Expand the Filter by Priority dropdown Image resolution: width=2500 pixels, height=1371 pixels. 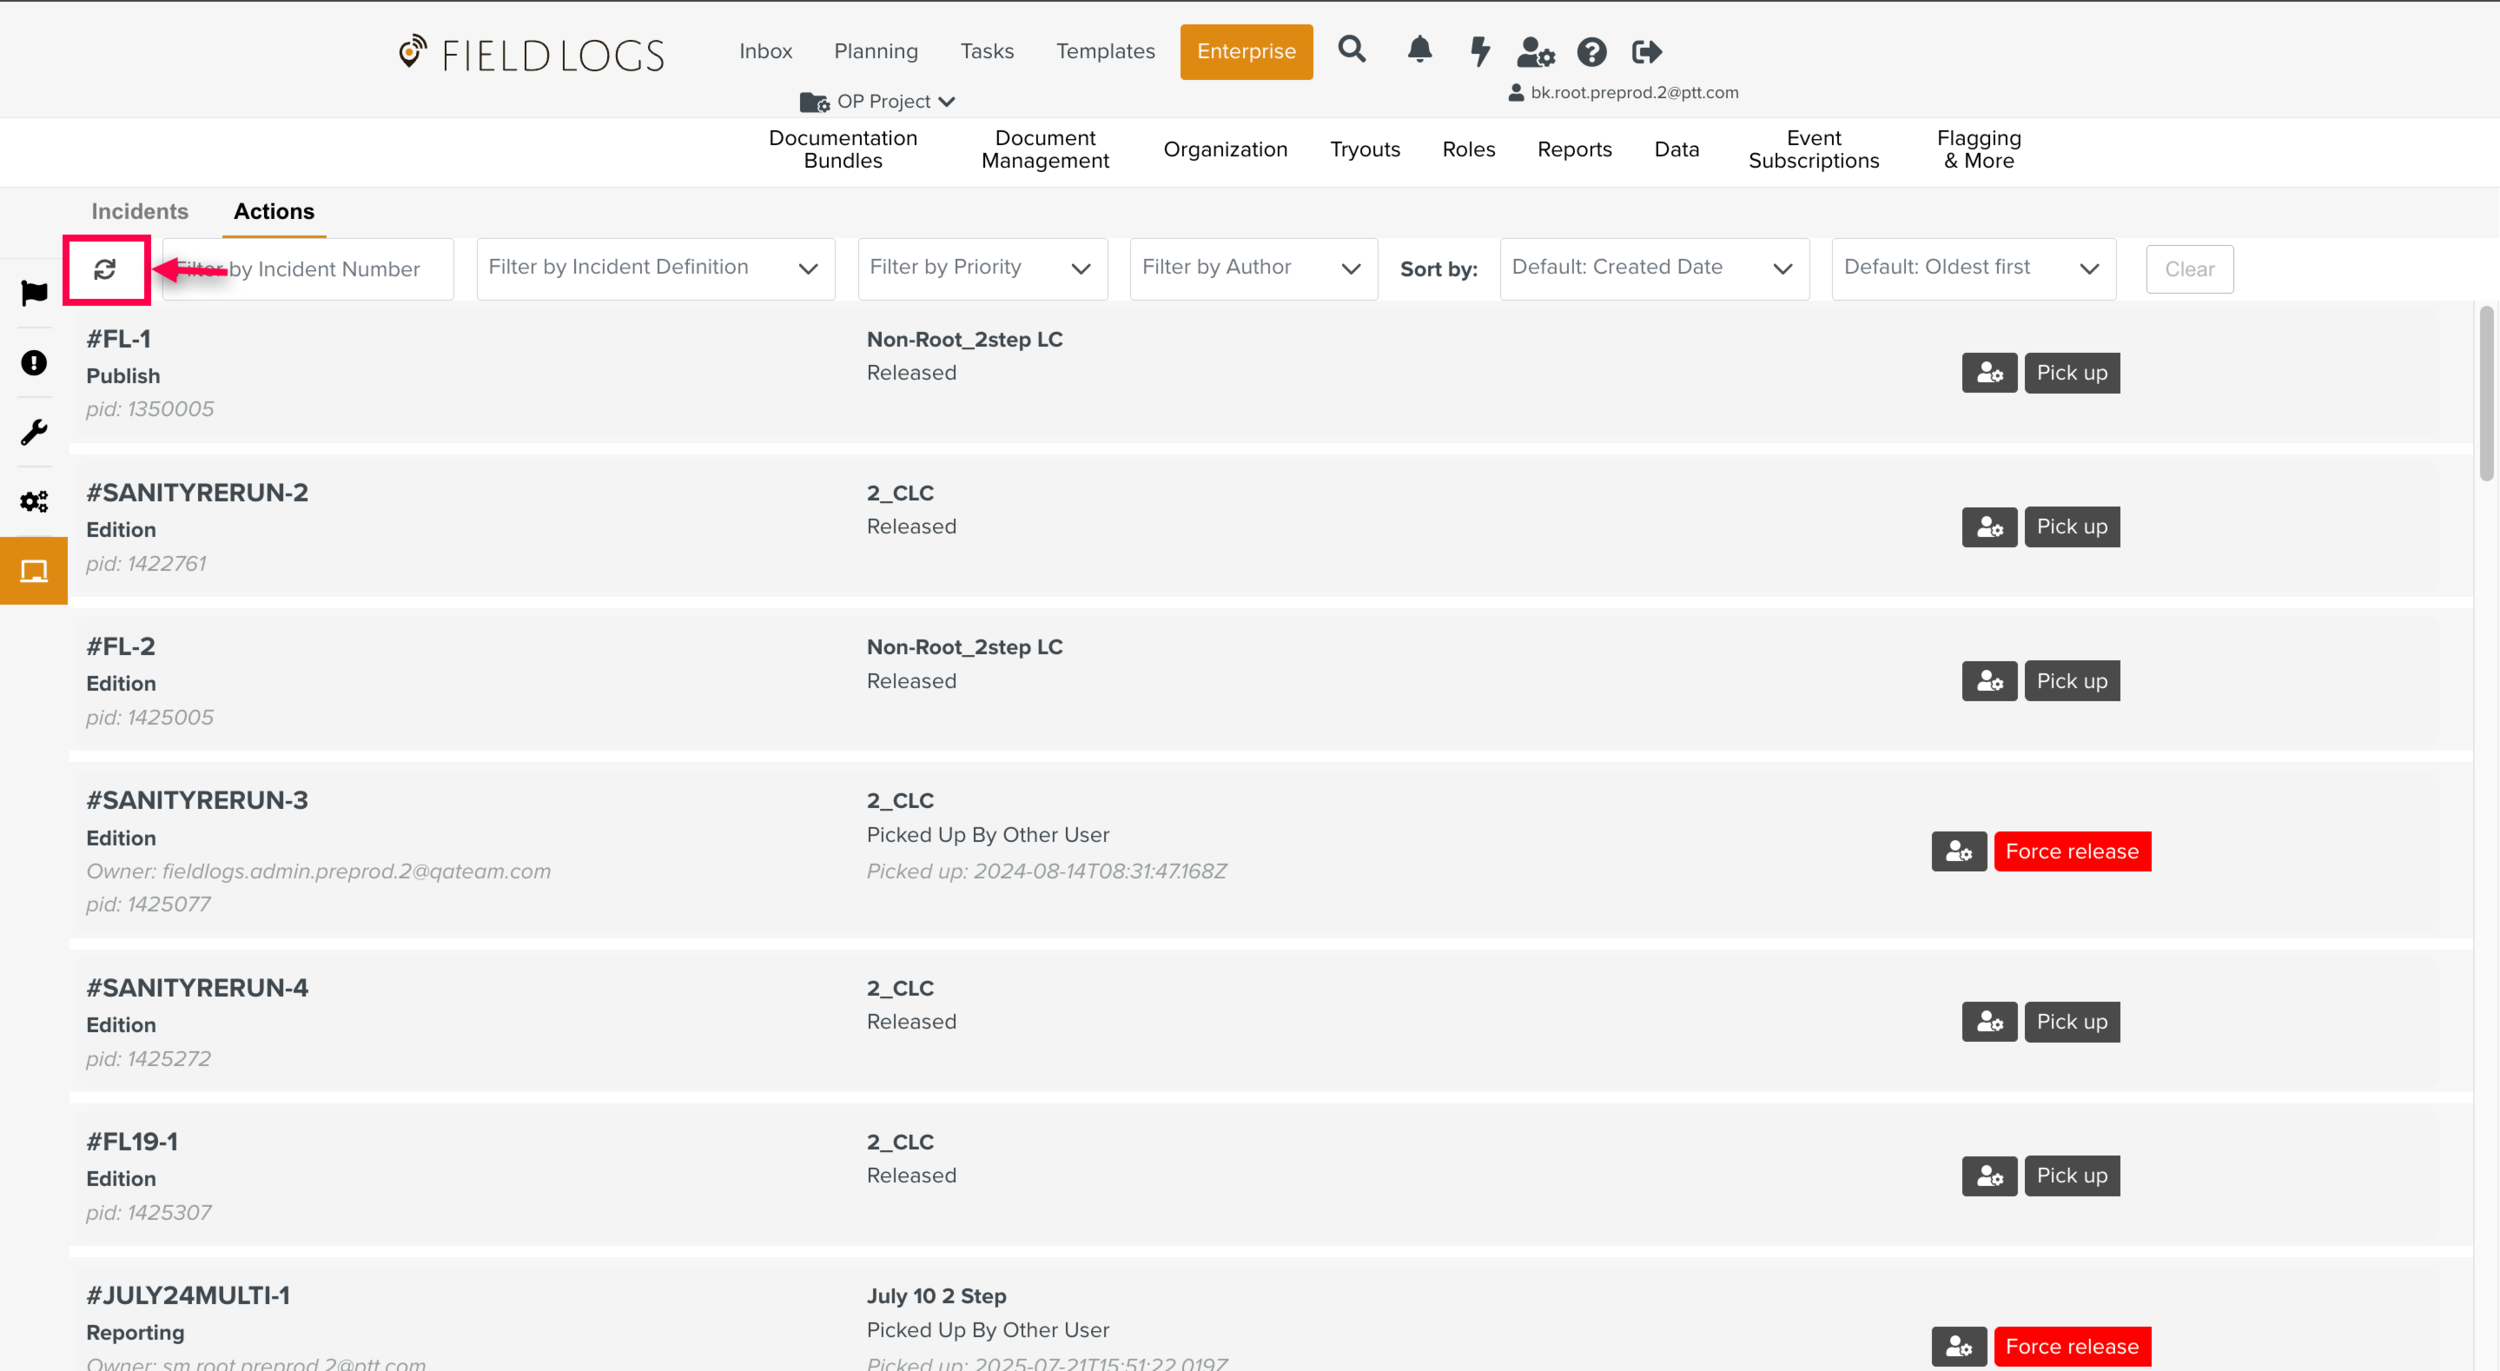[x=981, y=268]
